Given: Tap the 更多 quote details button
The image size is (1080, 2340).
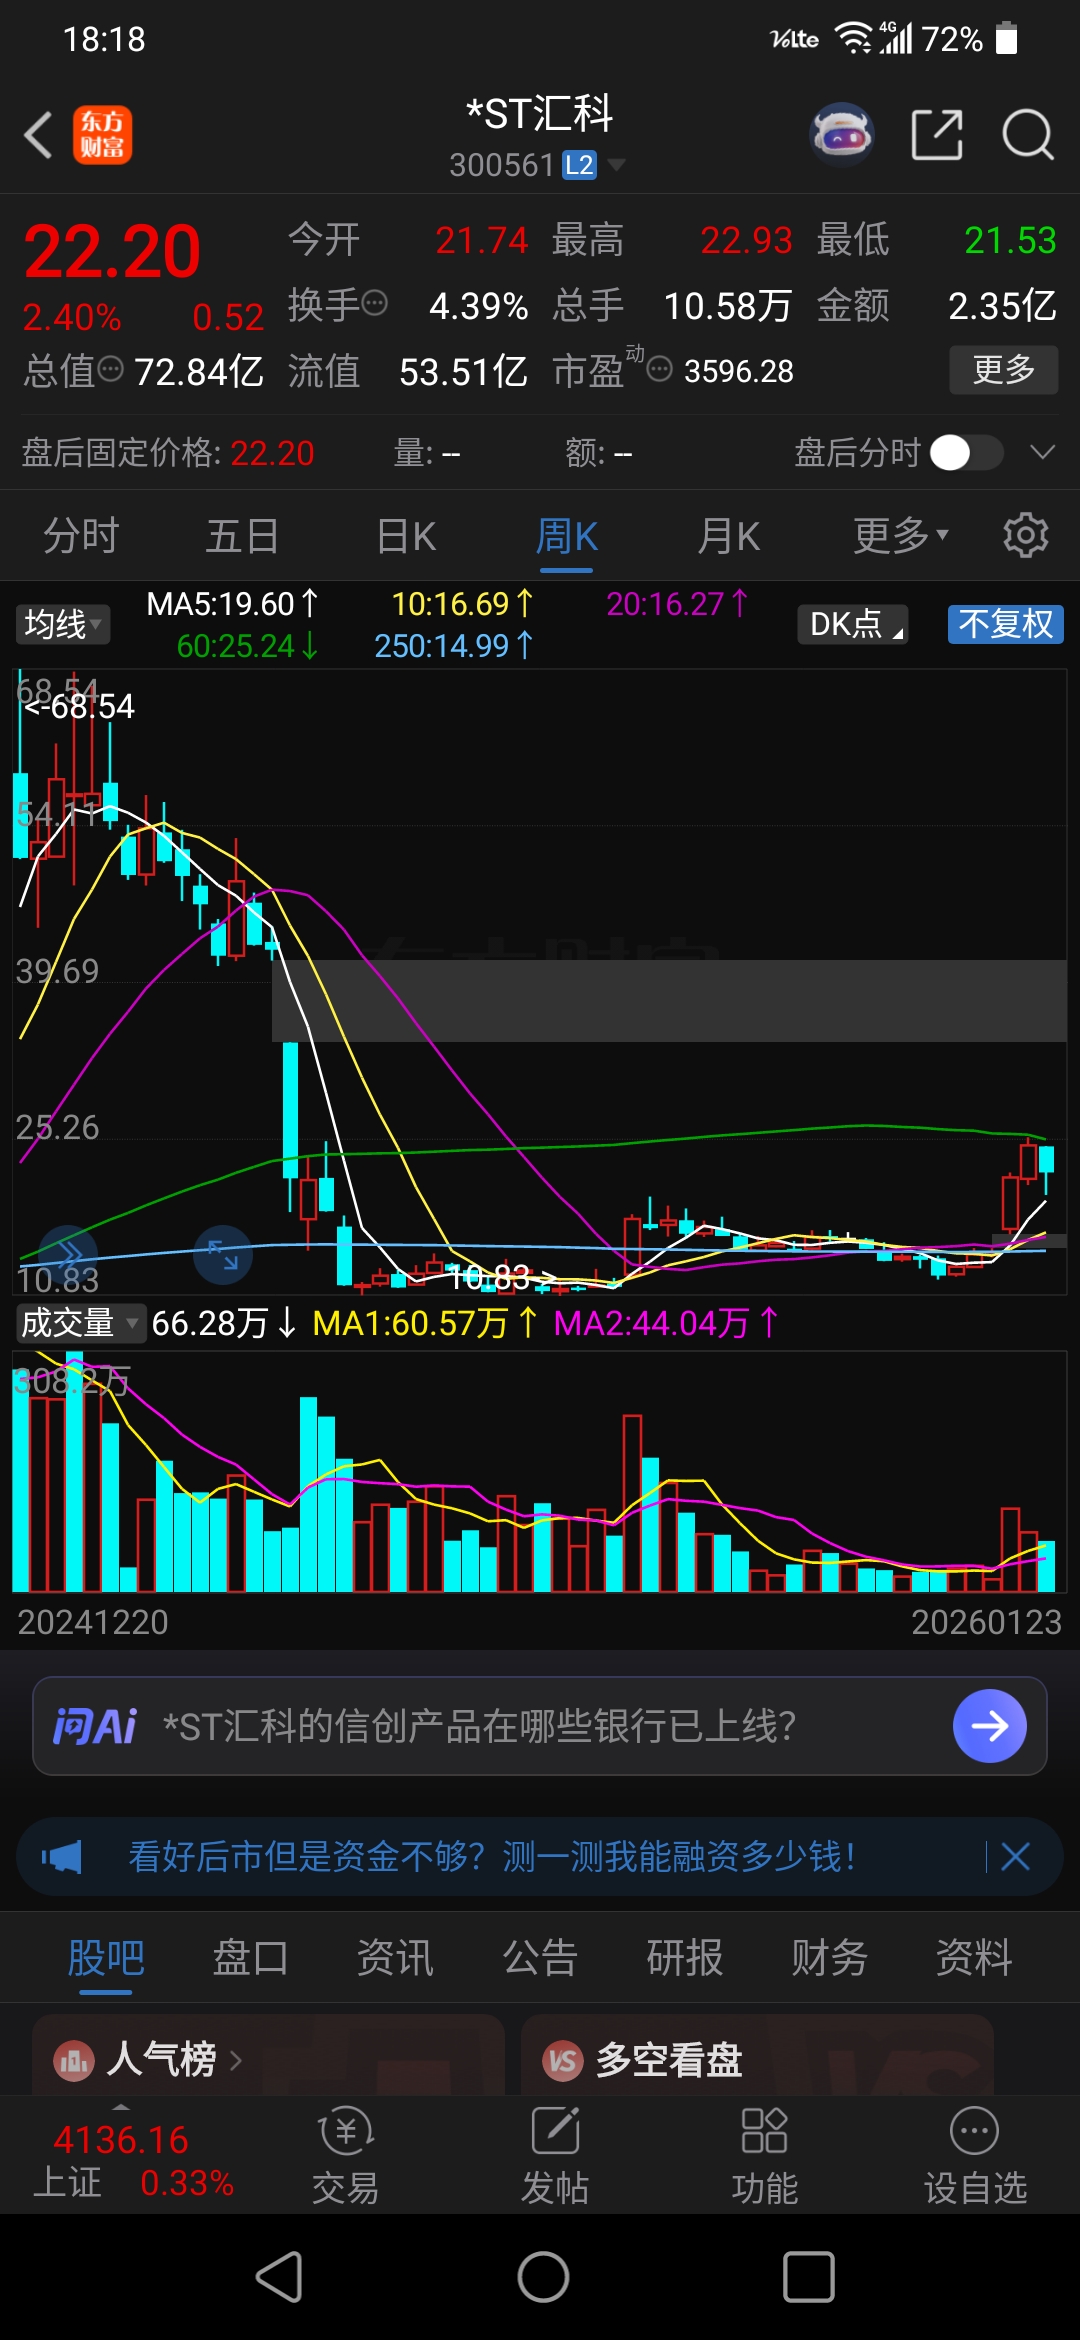Looking at the screenshot, I should click(1004, 370).
